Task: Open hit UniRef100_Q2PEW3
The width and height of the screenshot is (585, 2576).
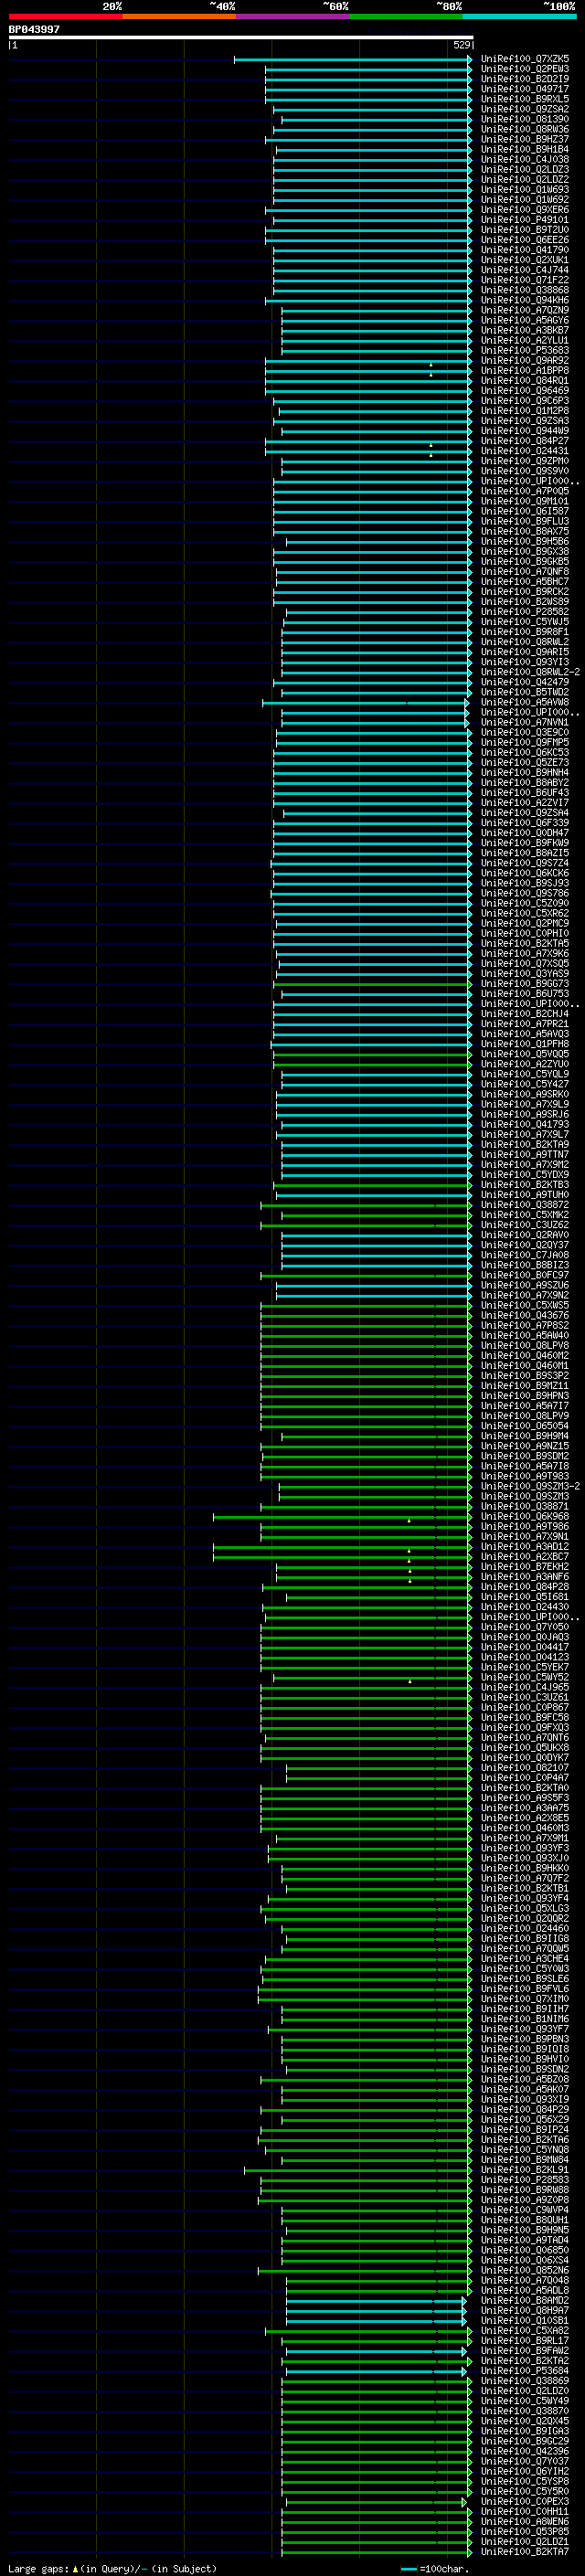Action: (524, 69)
